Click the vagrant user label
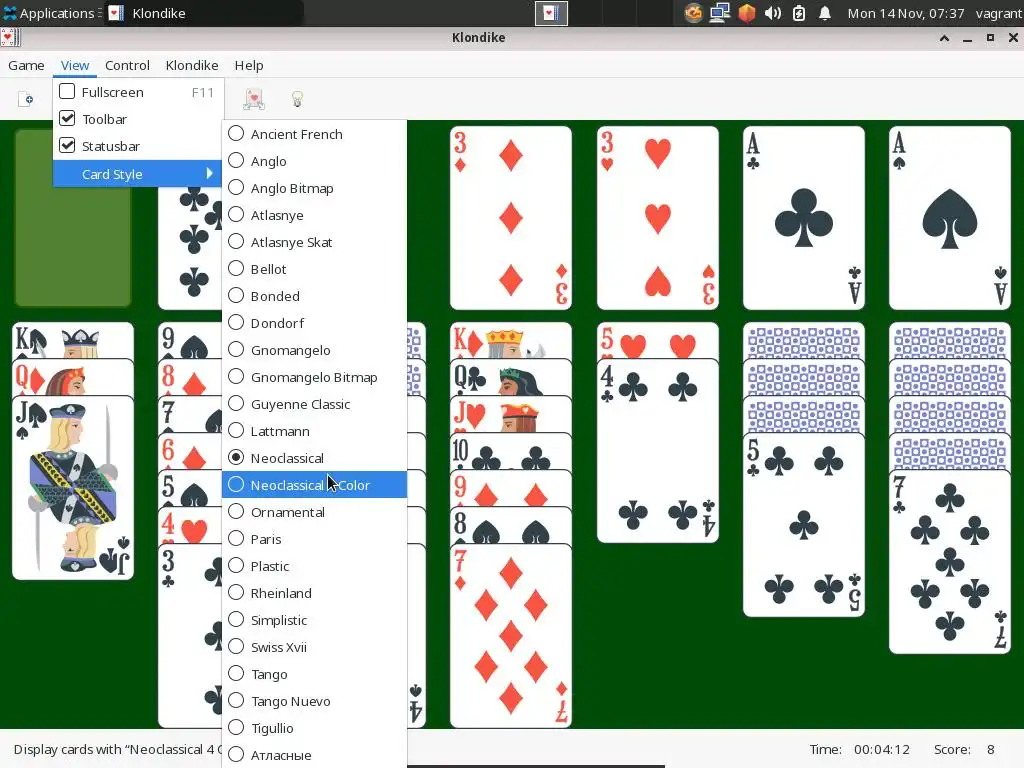This screenshot has width=1024, height=768. (x=999, y=13)
